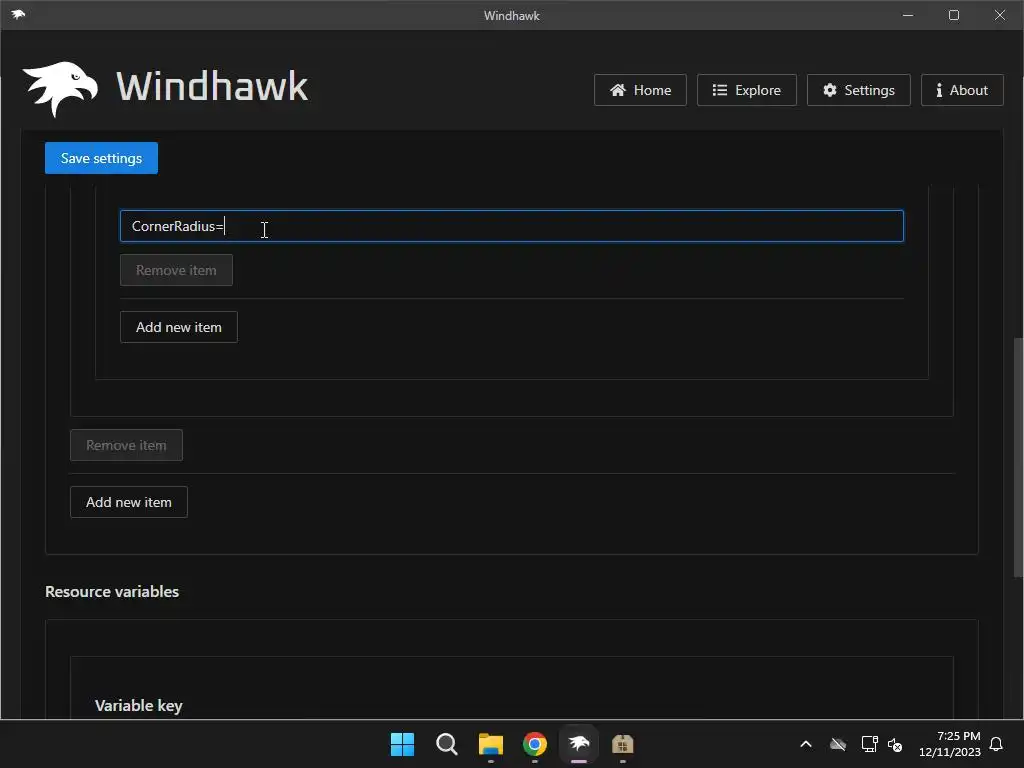Click the Windhawk eagle logo
The image size is (1024, 768).
point(60,89)
